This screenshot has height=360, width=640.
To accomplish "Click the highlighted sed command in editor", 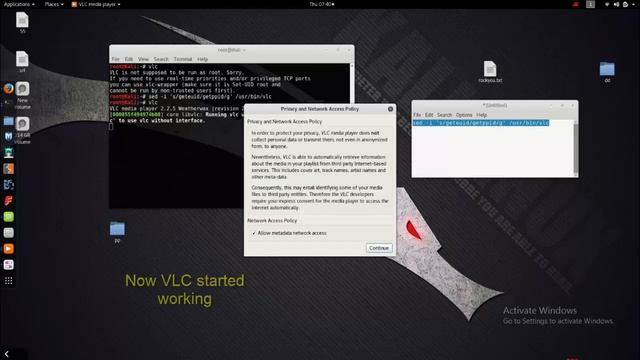I will point(481,123).
